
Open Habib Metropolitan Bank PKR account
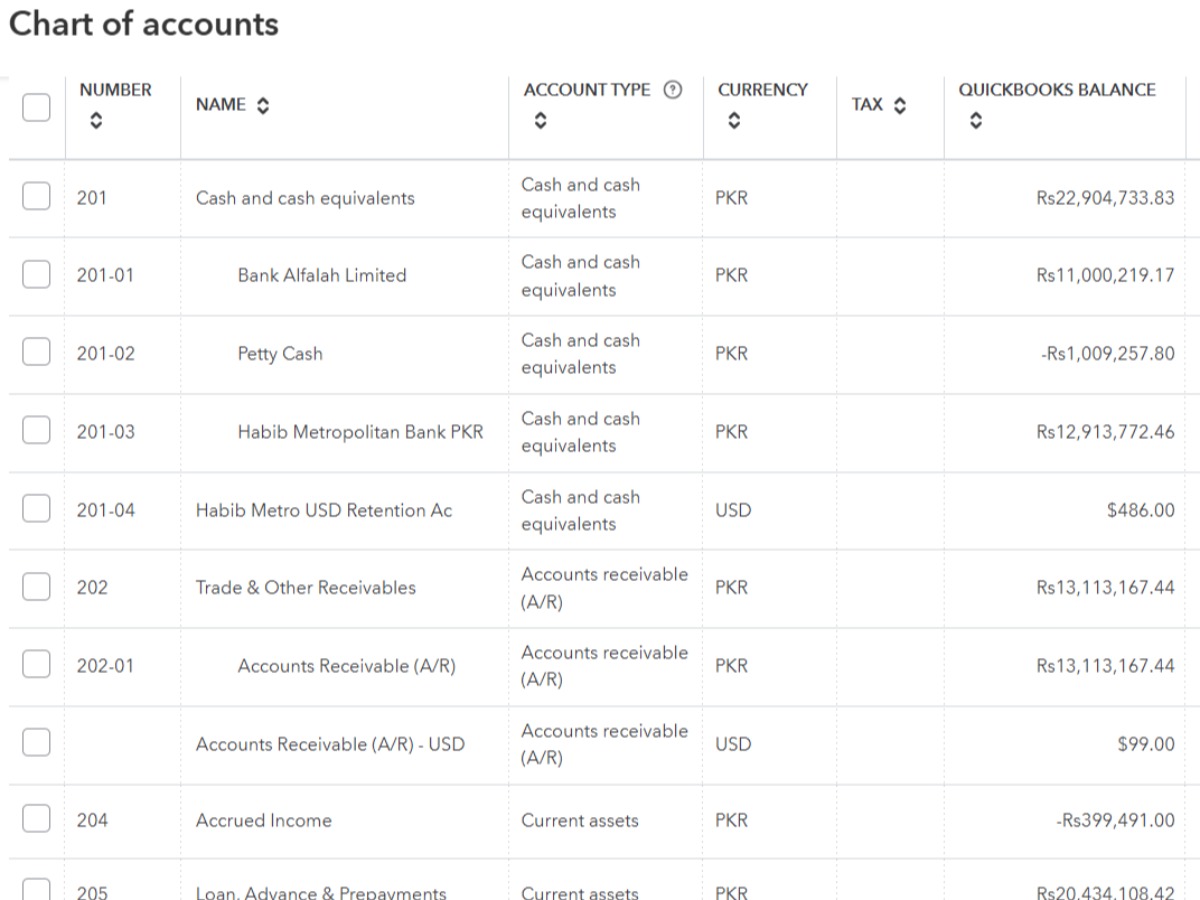(360, 432)
